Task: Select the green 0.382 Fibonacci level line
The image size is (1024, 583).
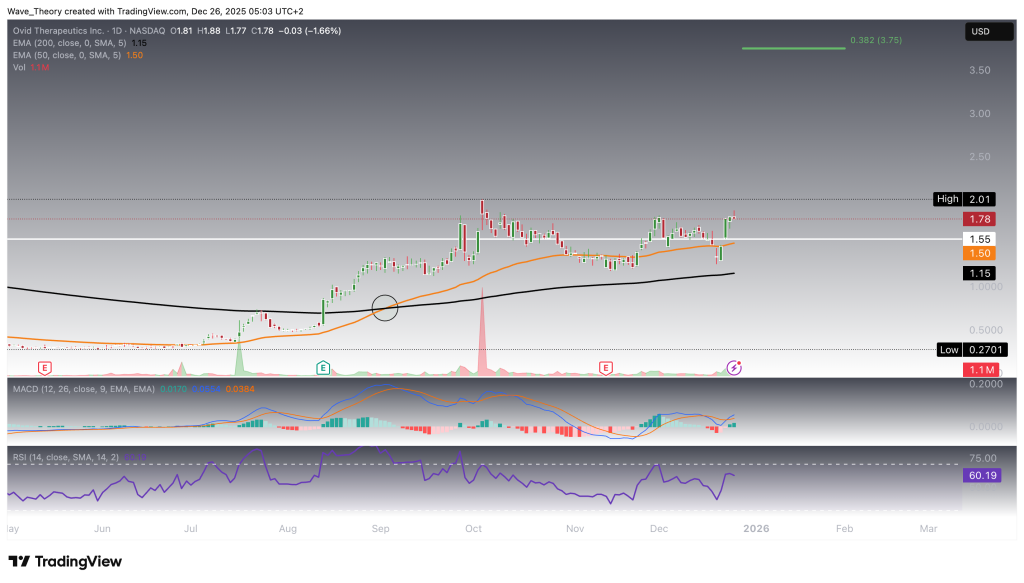Action: point(793,47)
